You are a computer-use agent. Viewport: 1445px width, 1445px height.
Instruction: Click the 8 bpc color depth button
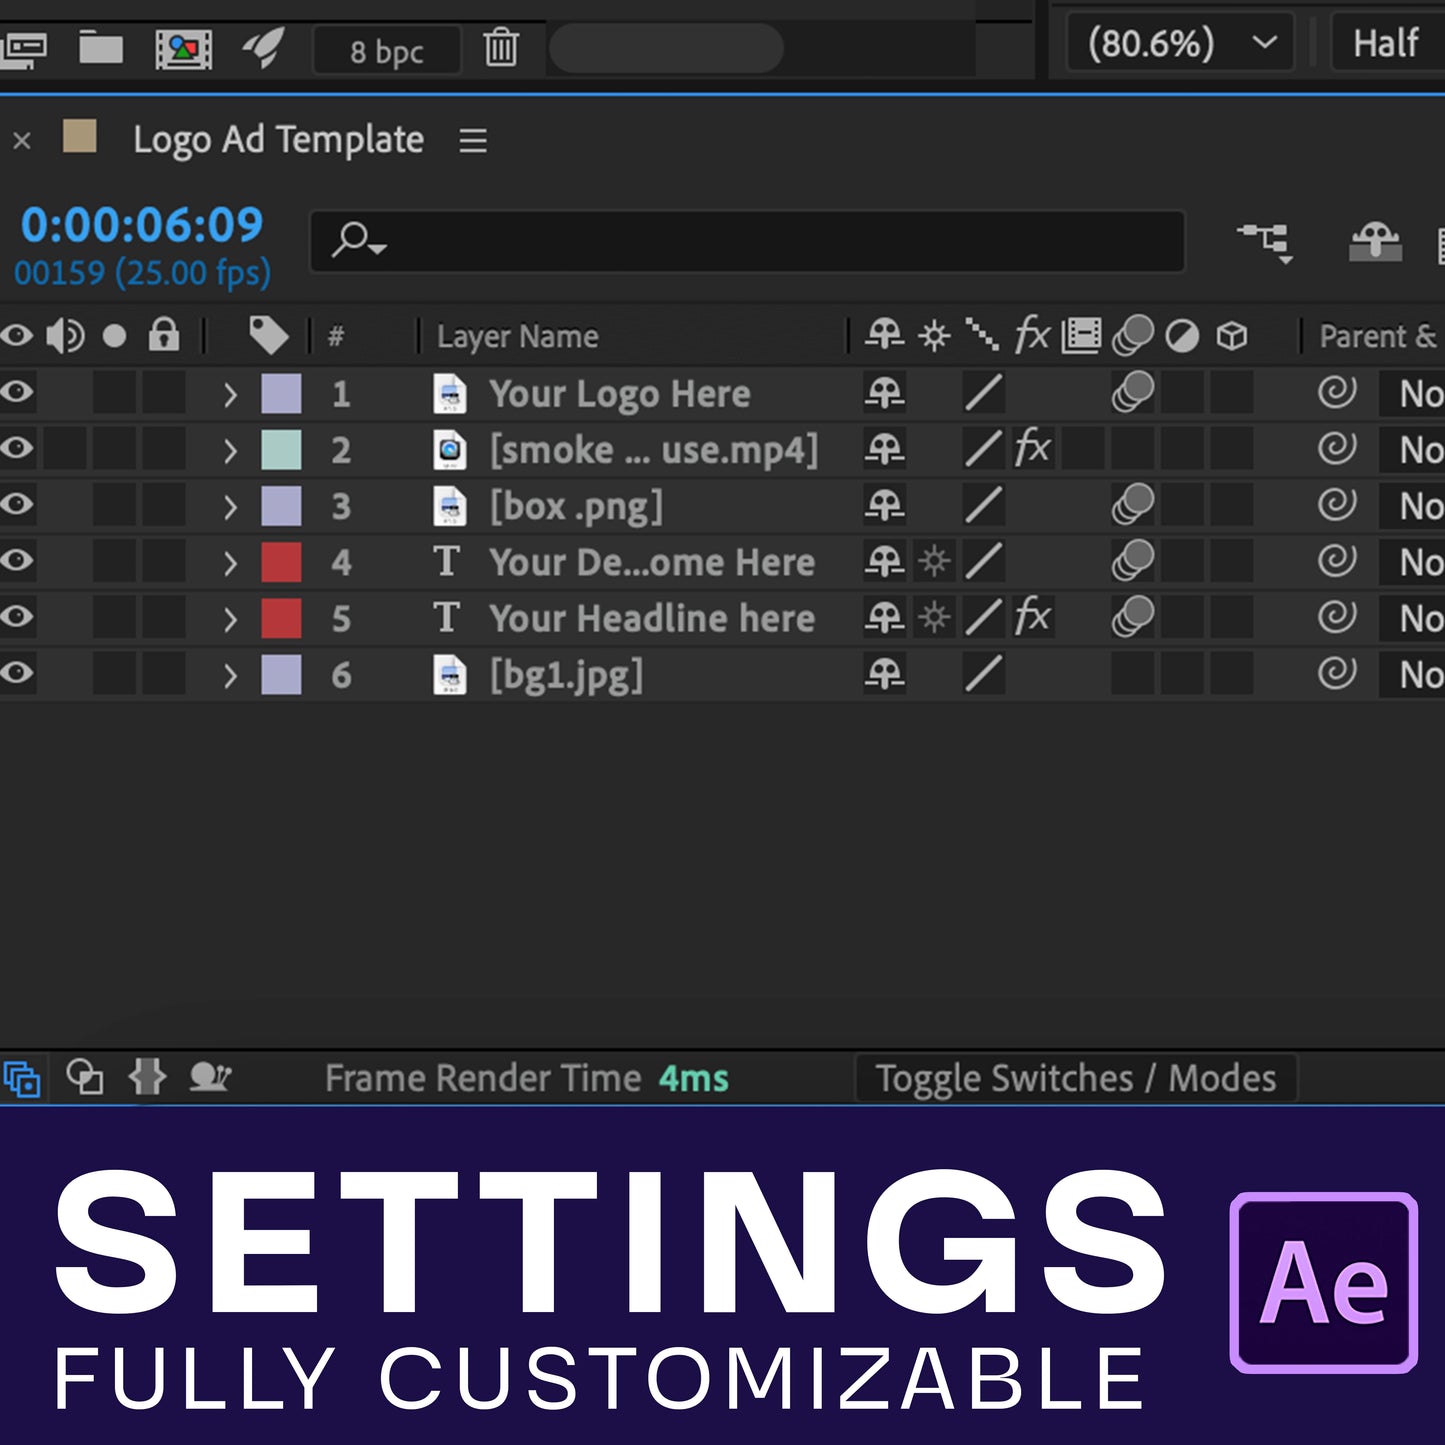386,51
